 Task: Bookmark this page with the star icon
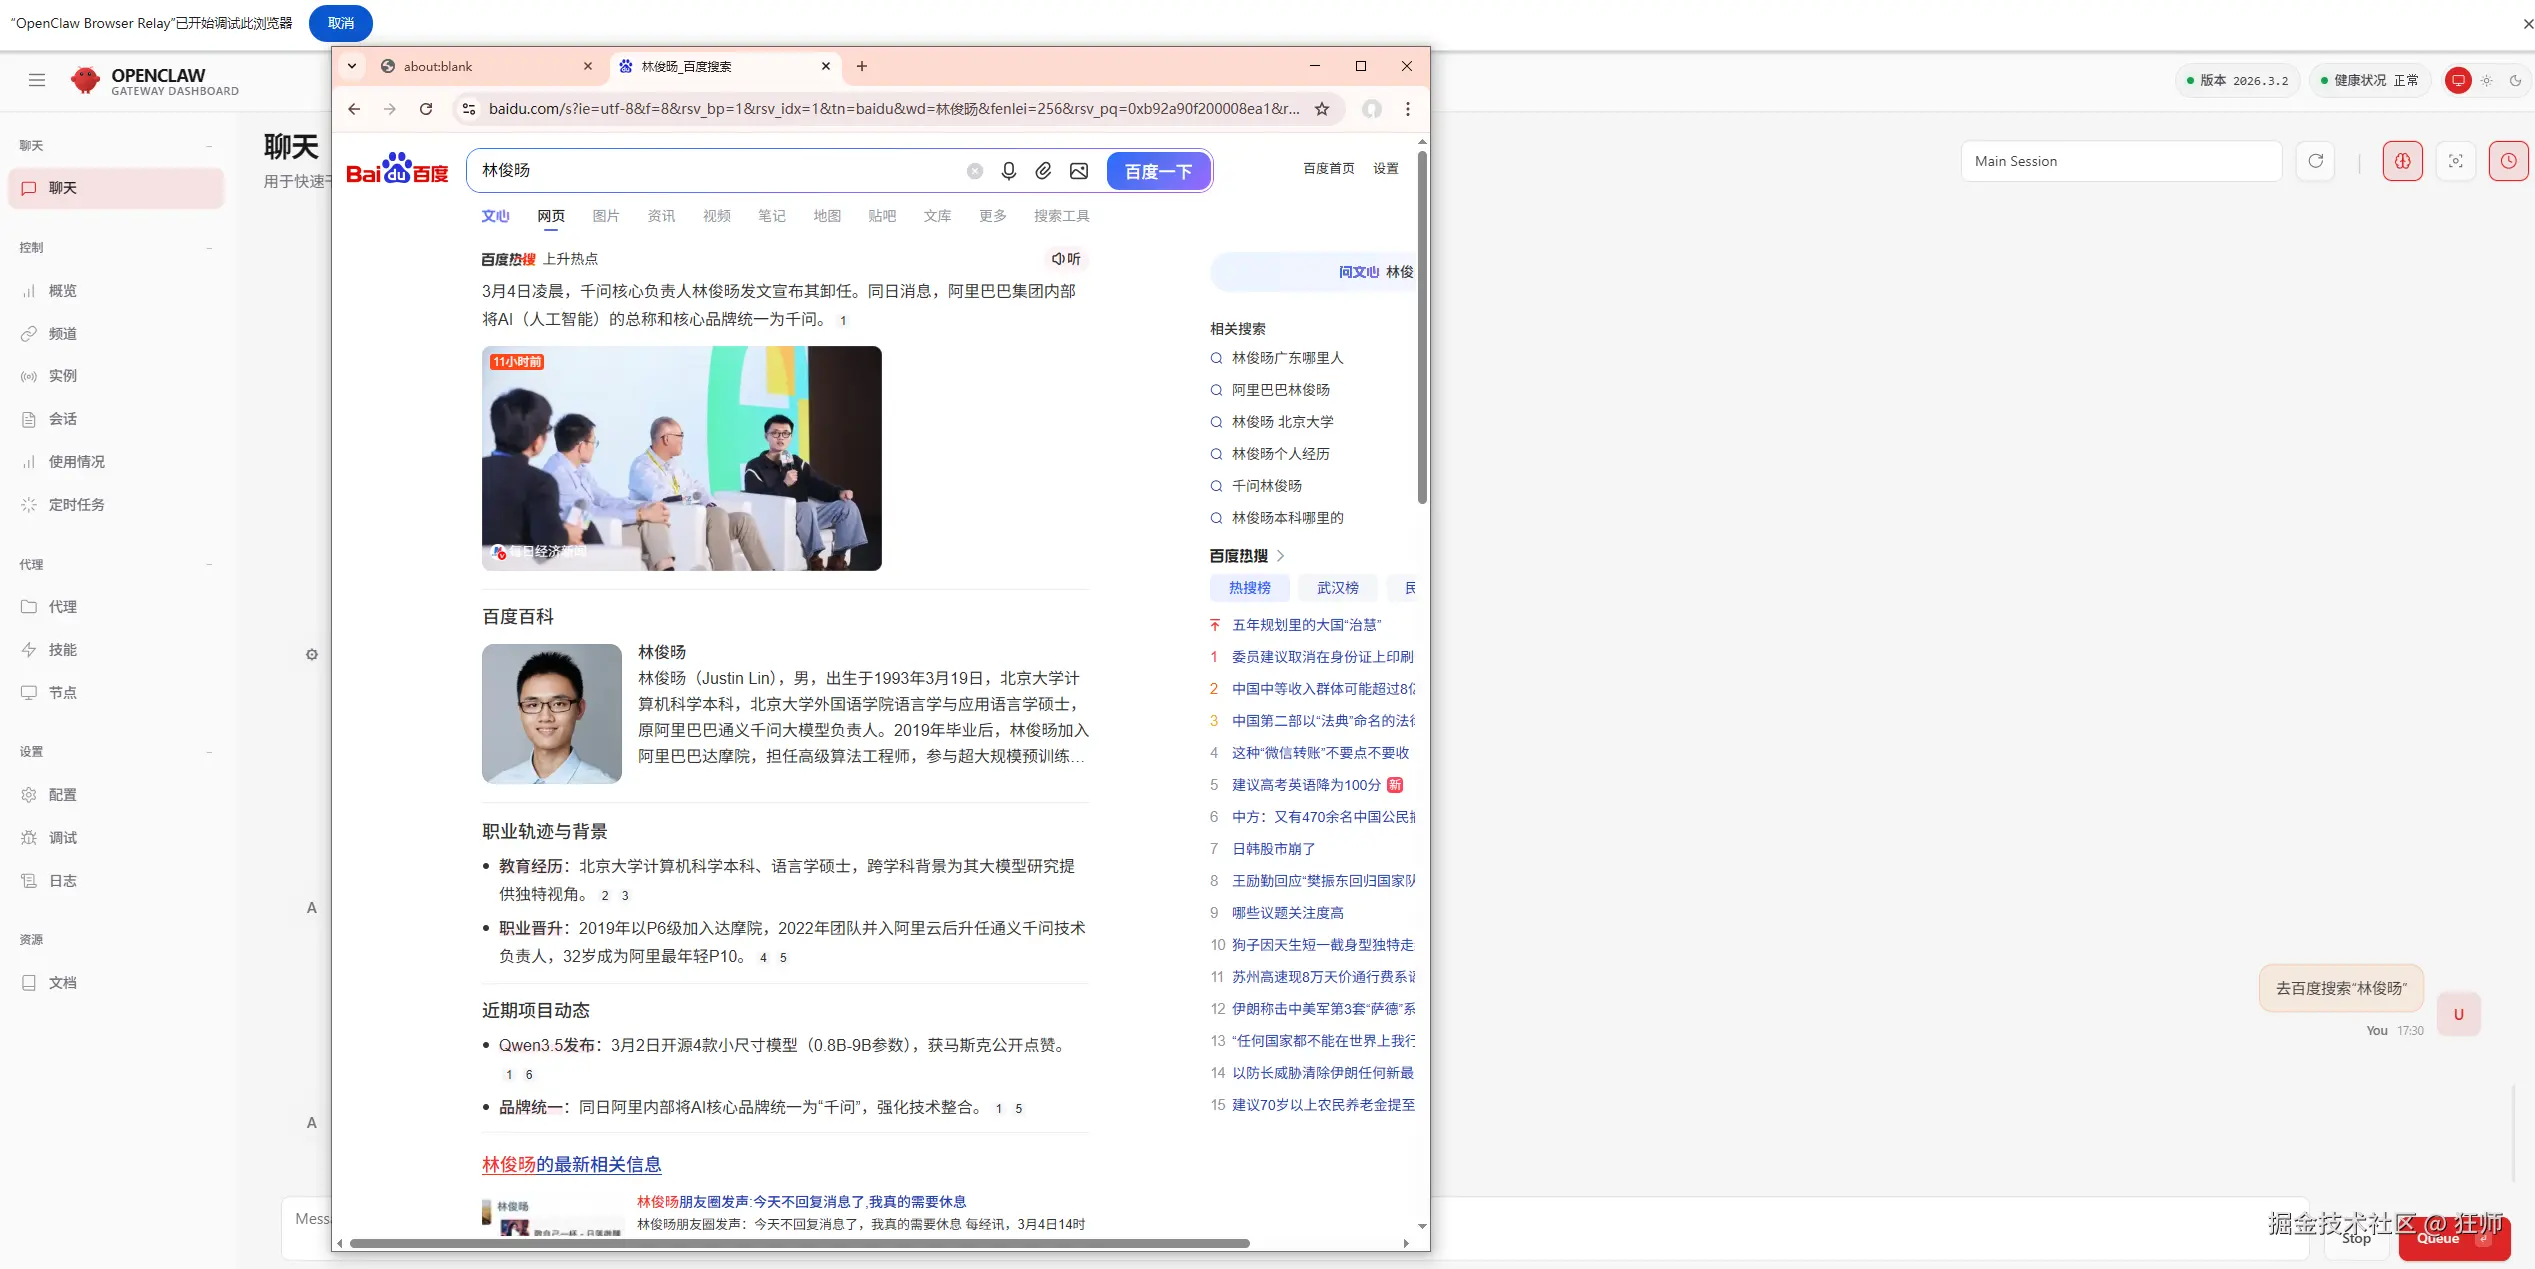(x=1322, y=109)
